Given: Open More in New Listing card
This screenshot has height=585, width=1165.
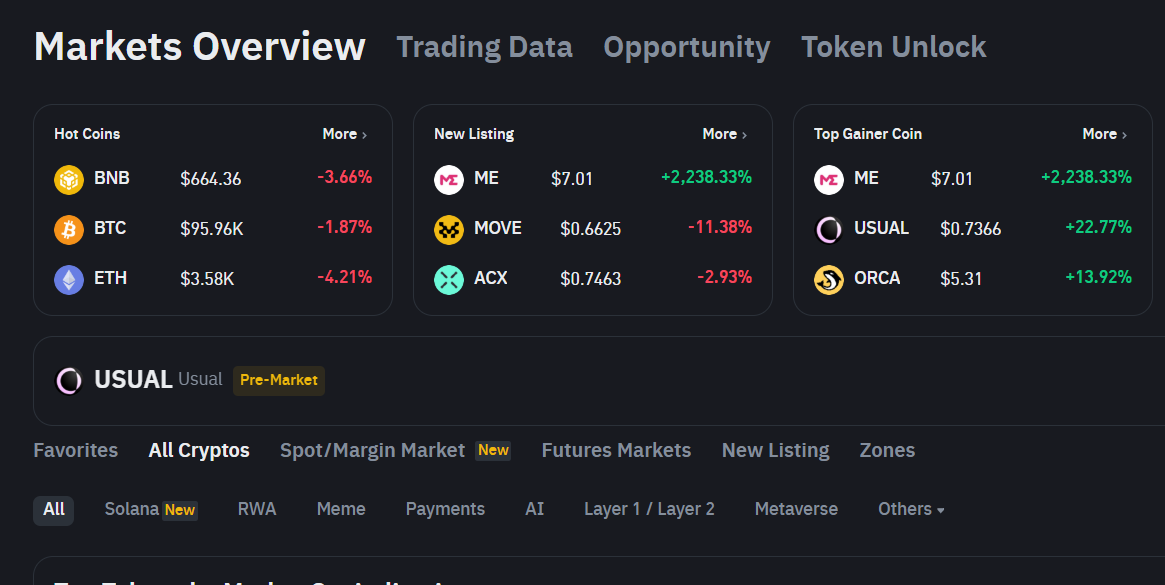Looking at the screenshot, I should click(x=724, y=134).
